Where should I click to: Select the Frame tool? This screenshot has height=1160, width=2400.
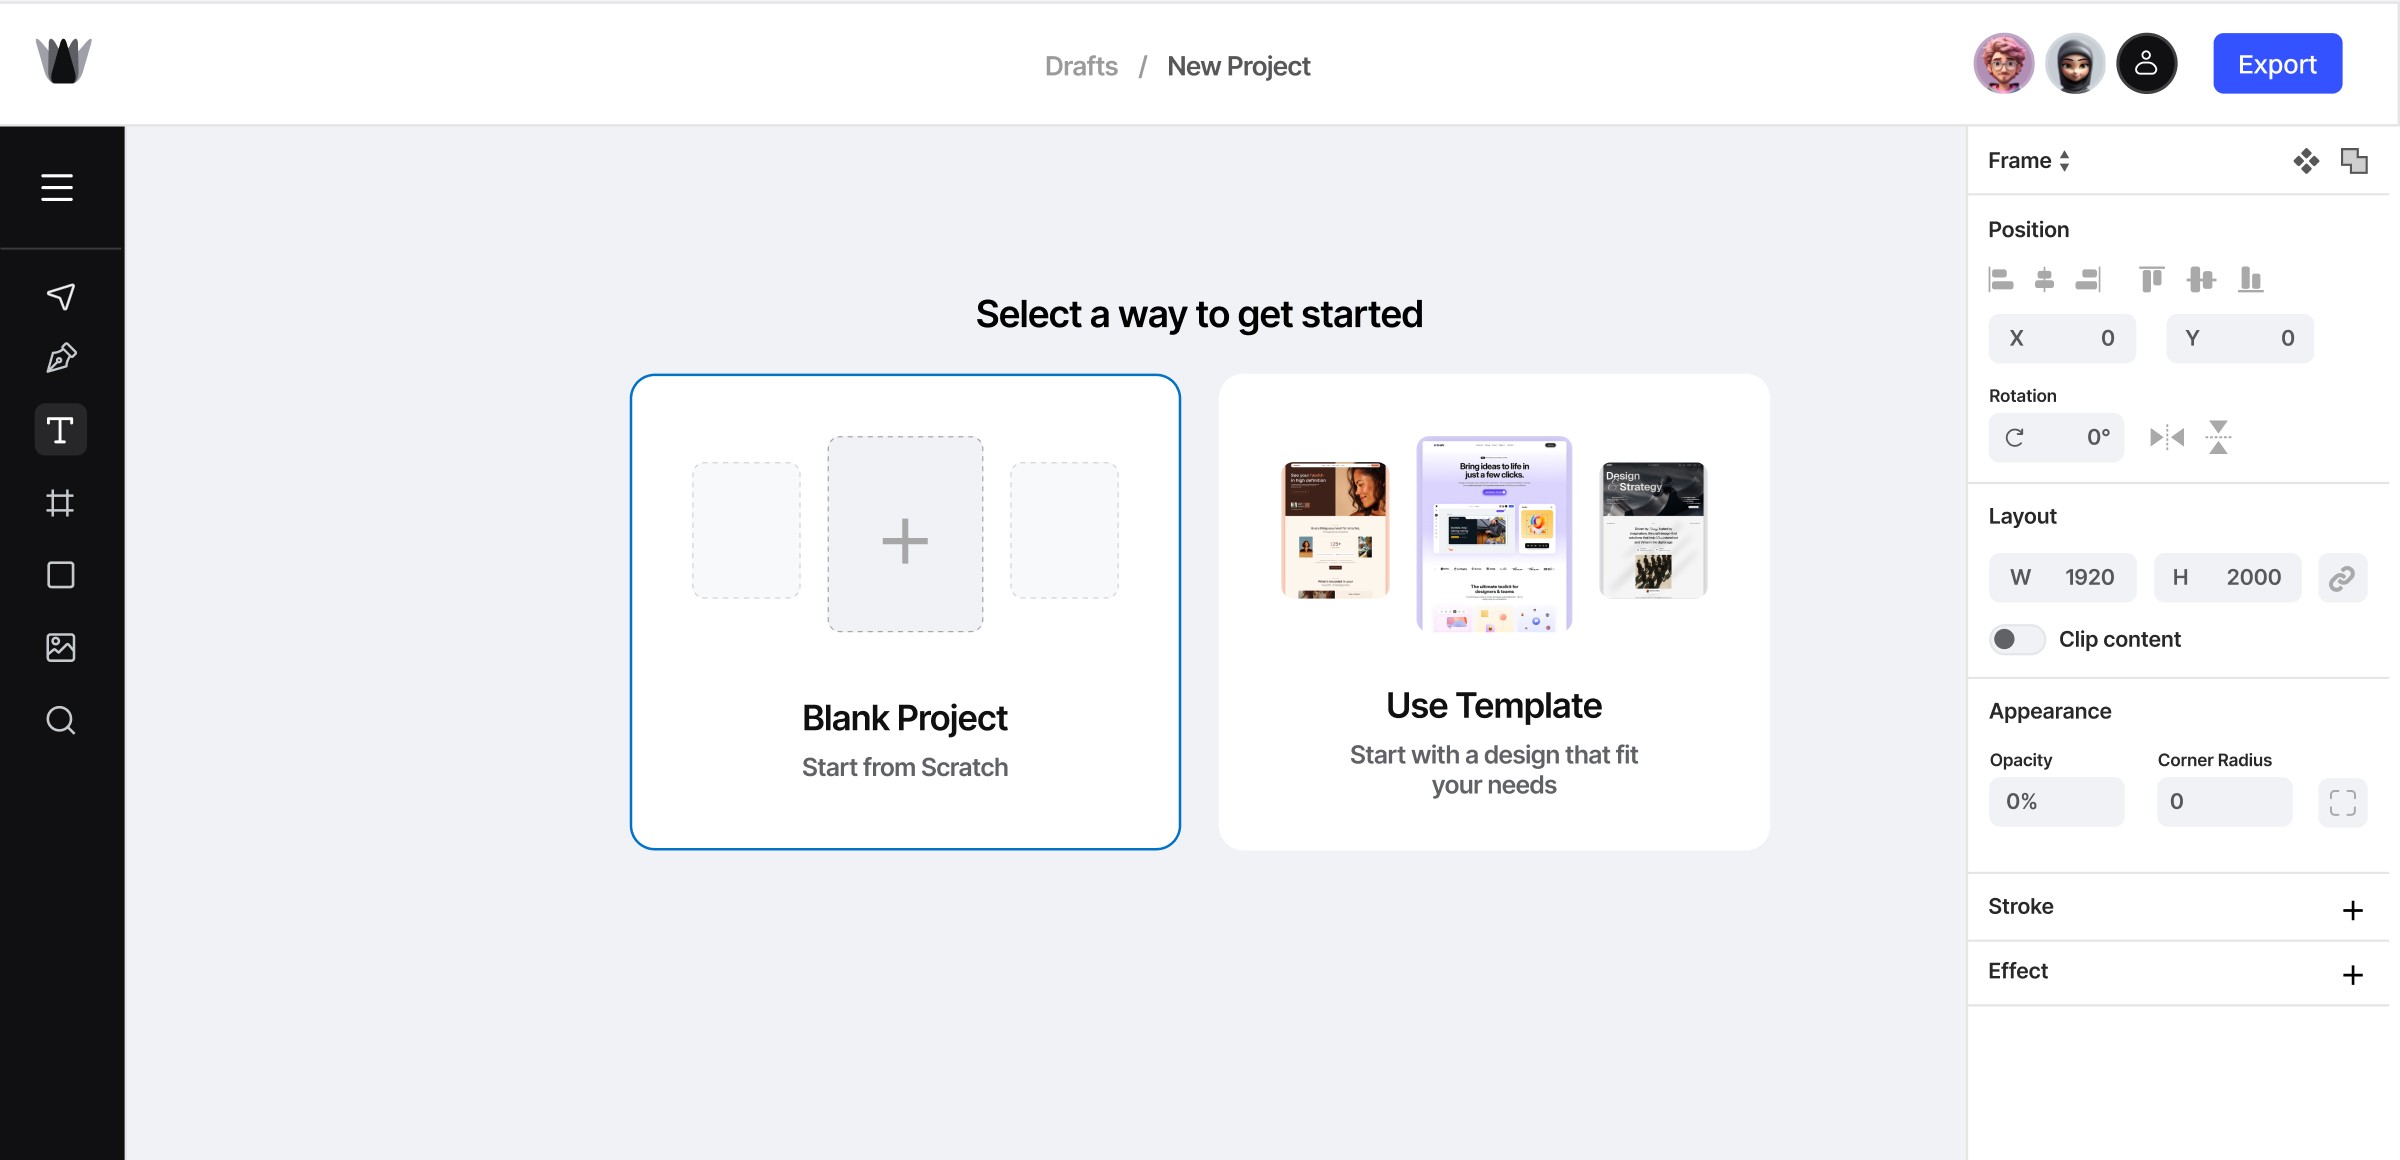click(60, 502)
